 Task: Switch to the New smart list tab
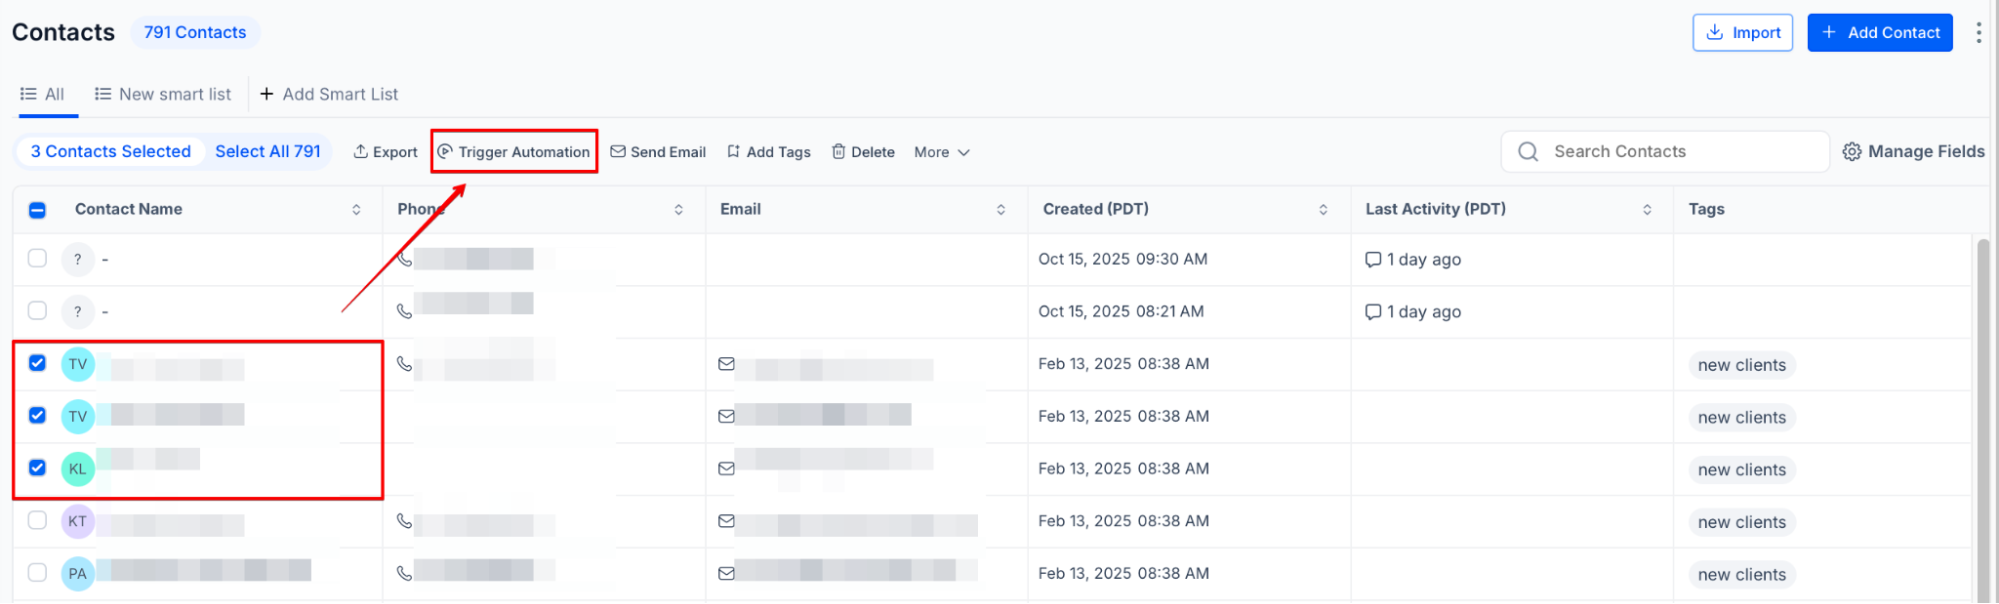[x=163, y=94]
